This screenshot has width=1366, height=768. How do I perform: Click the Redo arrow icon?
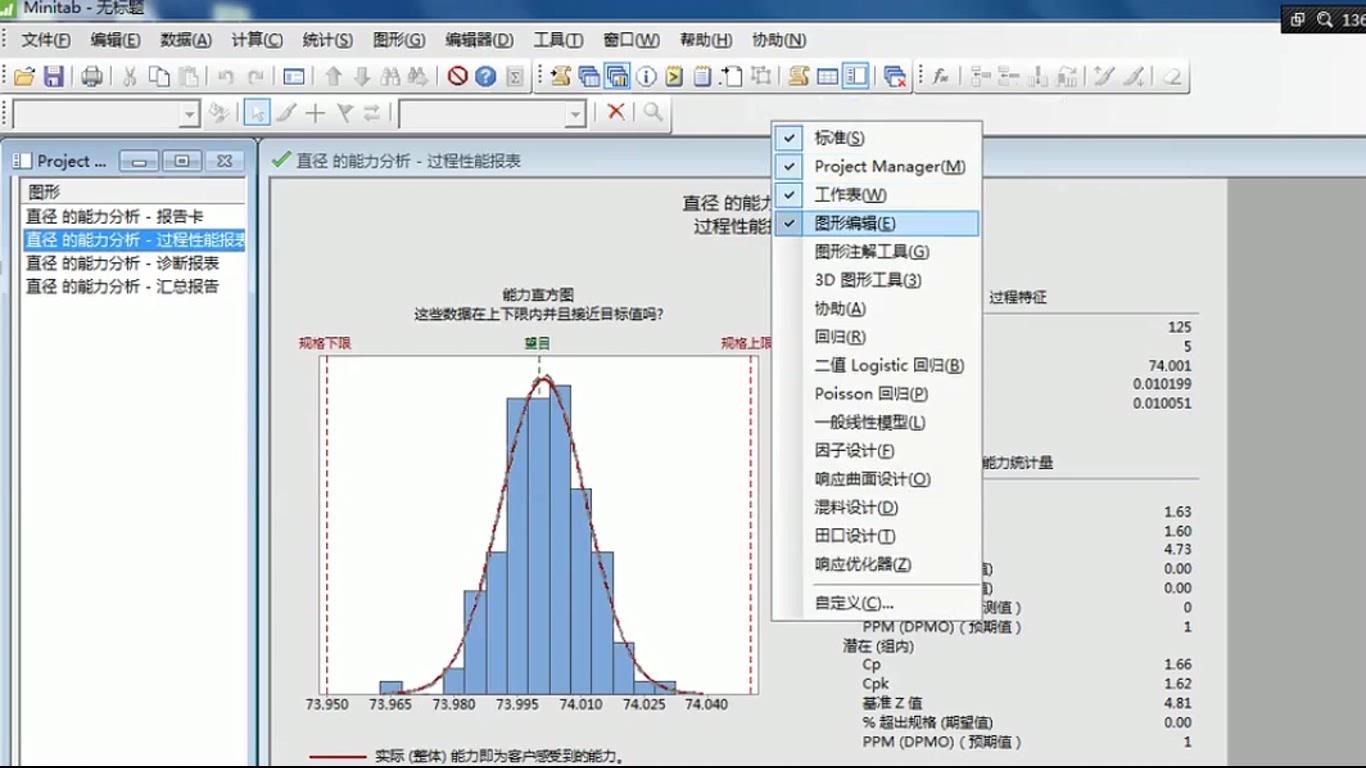point(256,76)
